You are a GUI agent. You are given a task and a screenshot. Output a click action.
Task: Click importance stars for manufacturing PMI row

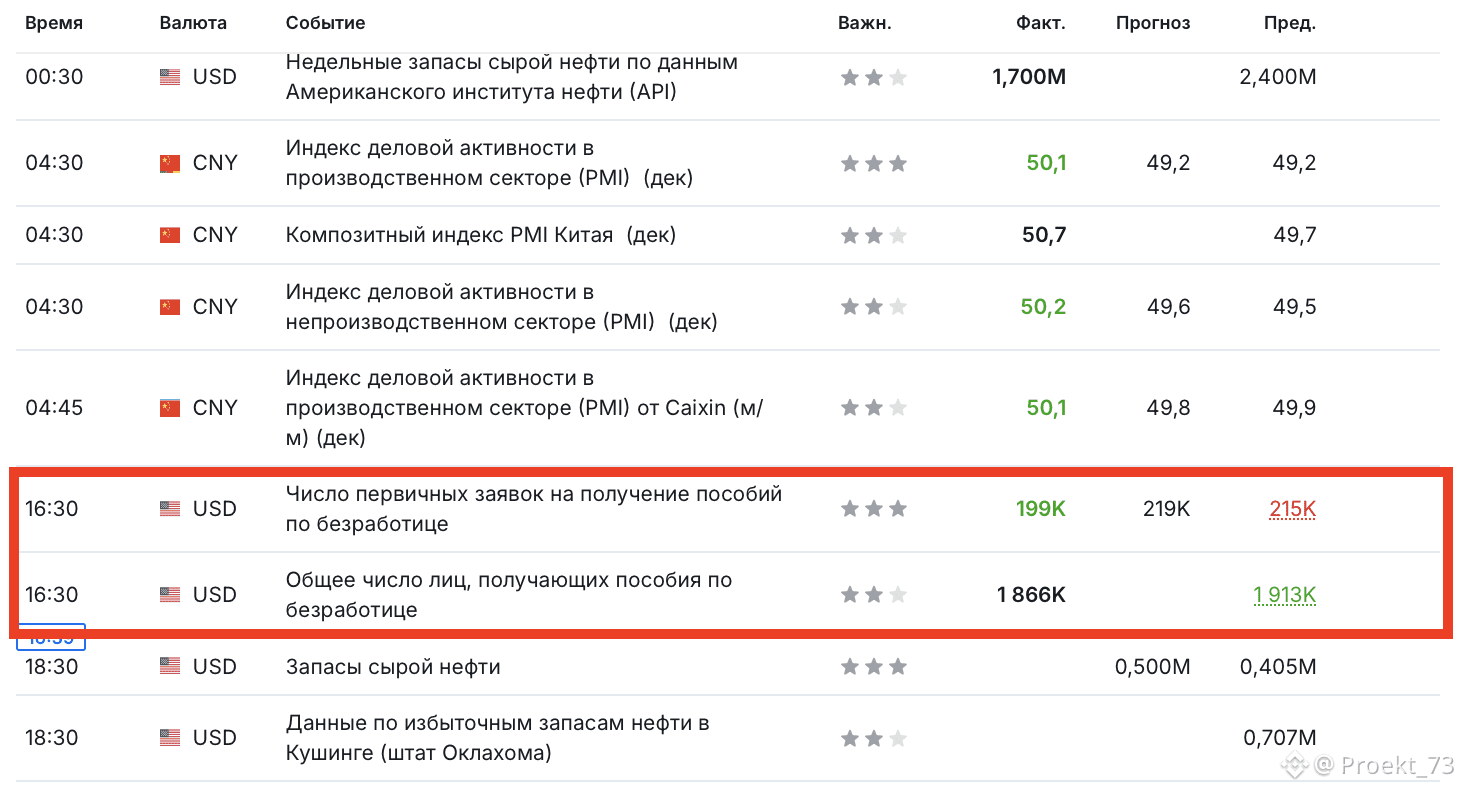click(873, 163)
